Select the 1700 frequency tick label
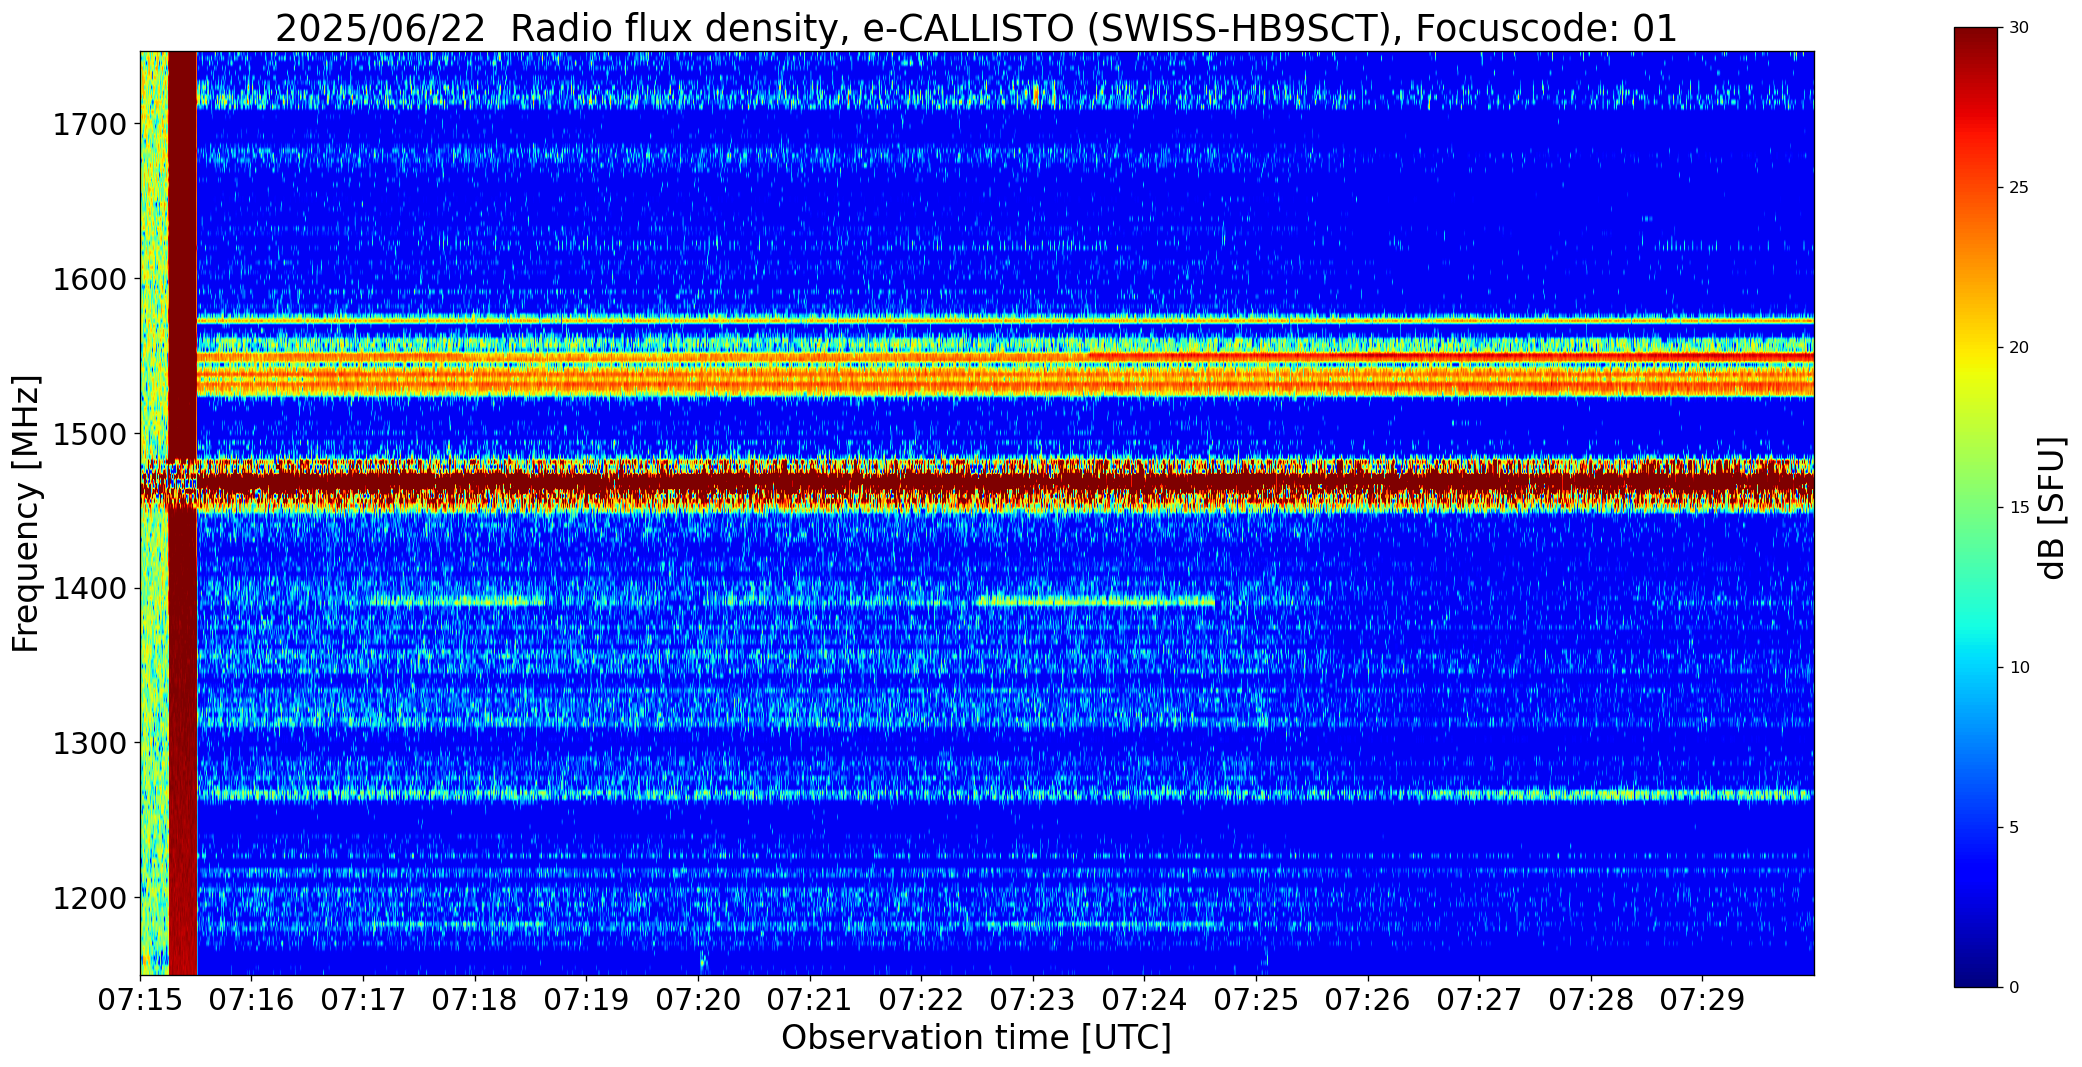The image size is (2082, 1067). (89, 125)
